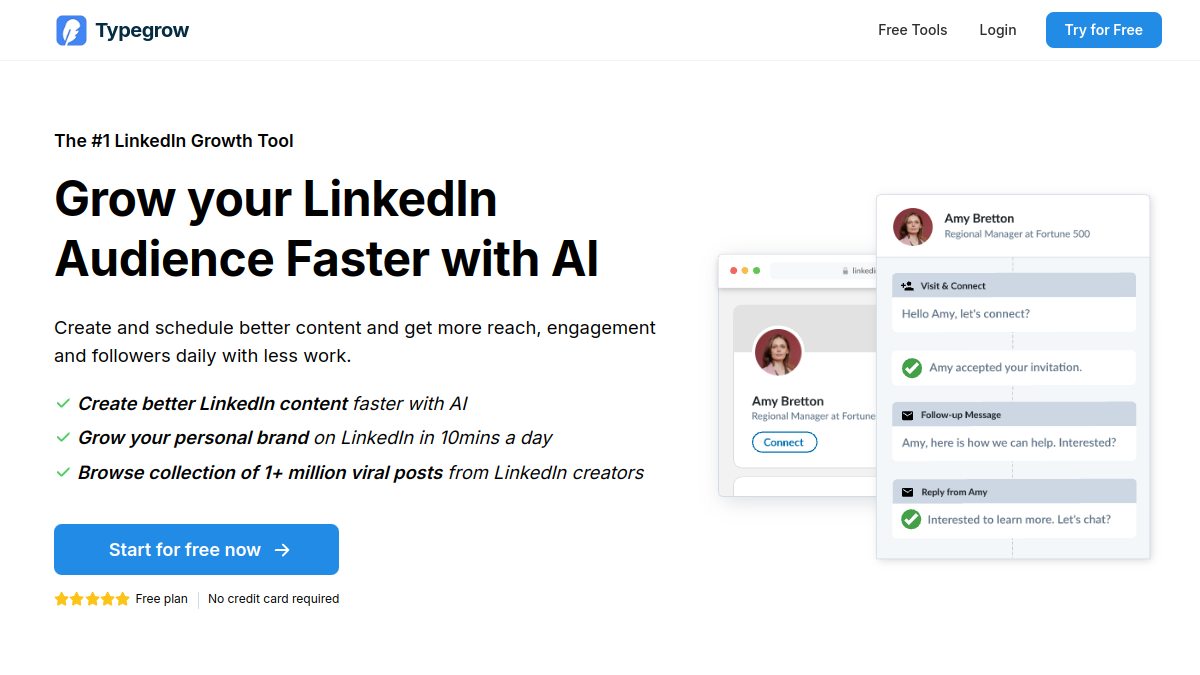
Task: Click the Visit & Connect person-add icon
Action: click(x=907, y=286)
